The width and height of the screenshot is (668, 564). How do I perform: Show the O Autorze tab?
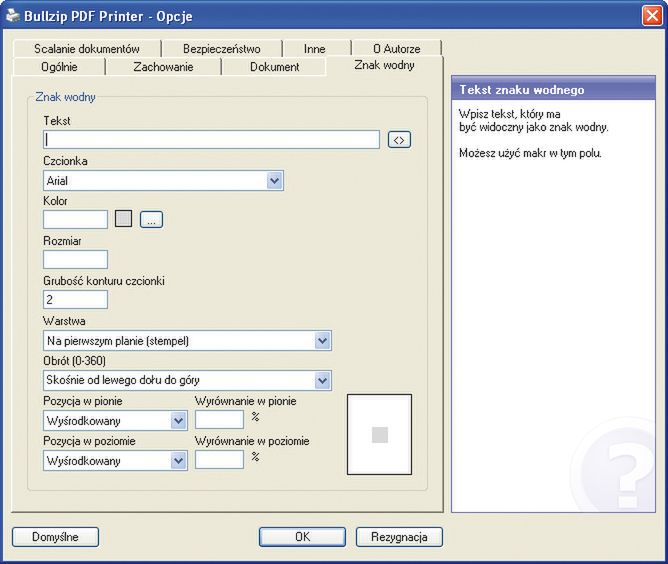[397, 49]
